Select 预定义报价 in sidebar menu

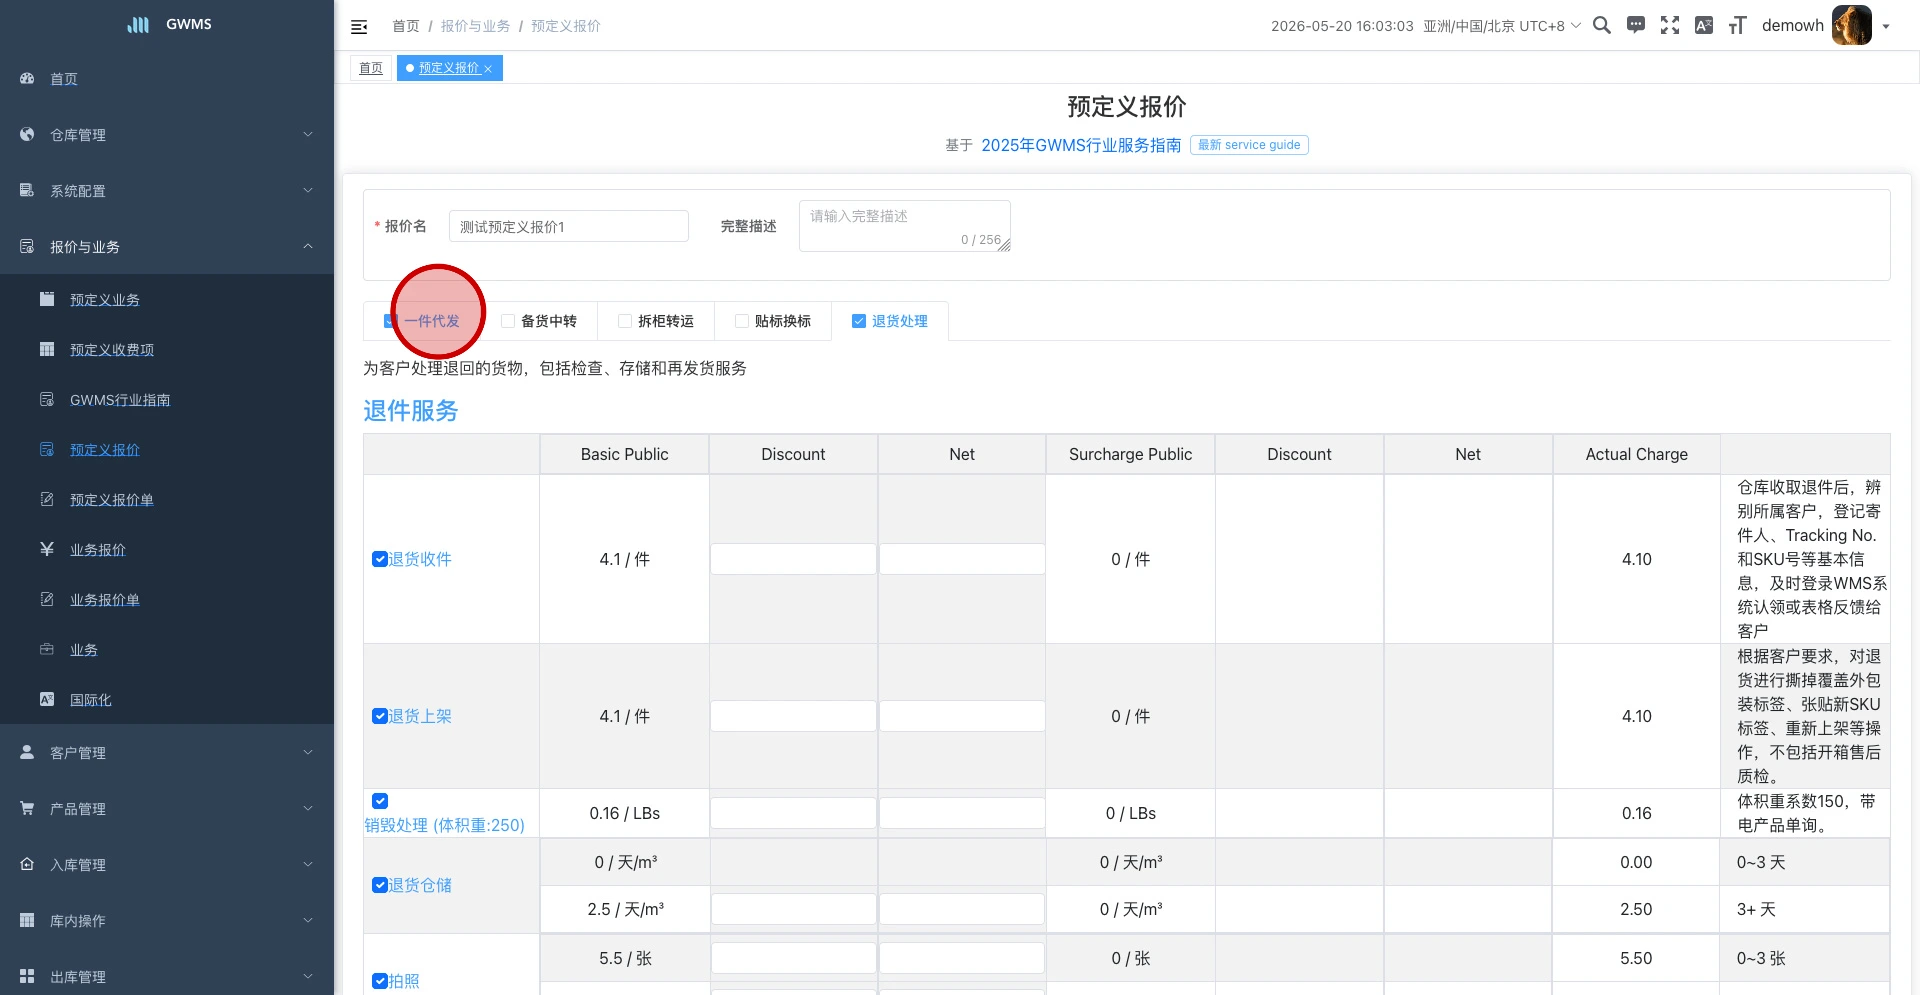105,450
